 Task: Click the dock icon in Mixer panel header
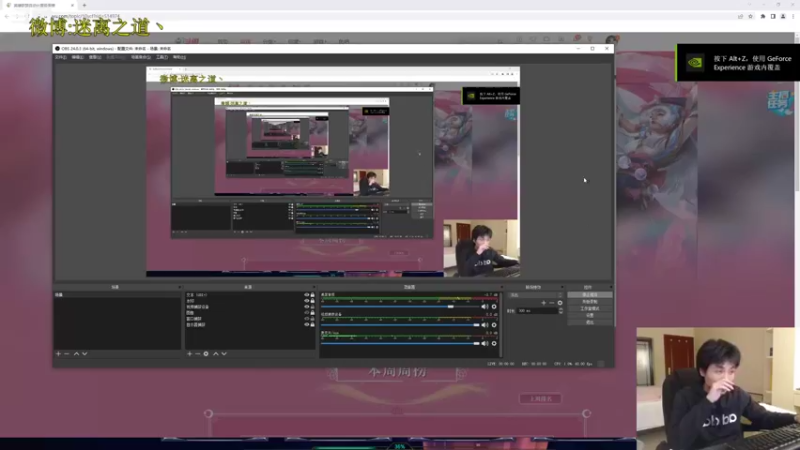tap(502, 287)
